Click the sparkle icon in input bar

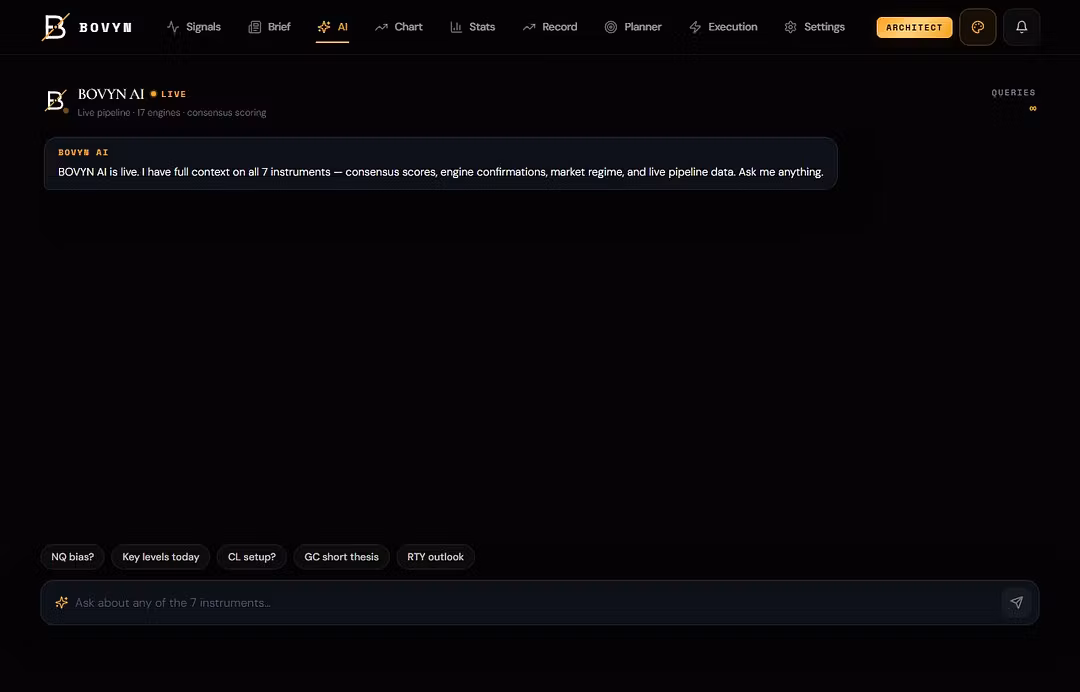point(61,602)
